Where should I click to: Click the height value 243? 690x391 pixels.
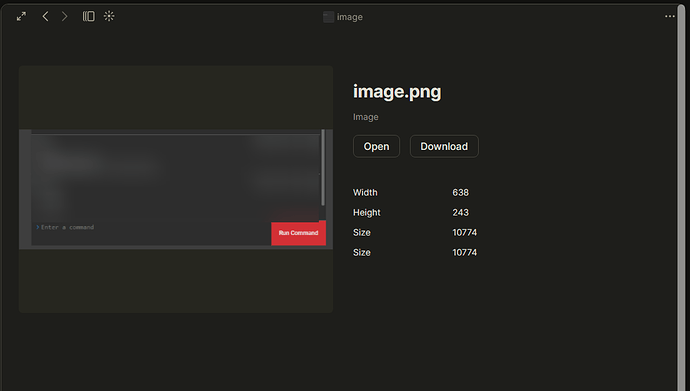pyautogui.click(x=460, y=212)
